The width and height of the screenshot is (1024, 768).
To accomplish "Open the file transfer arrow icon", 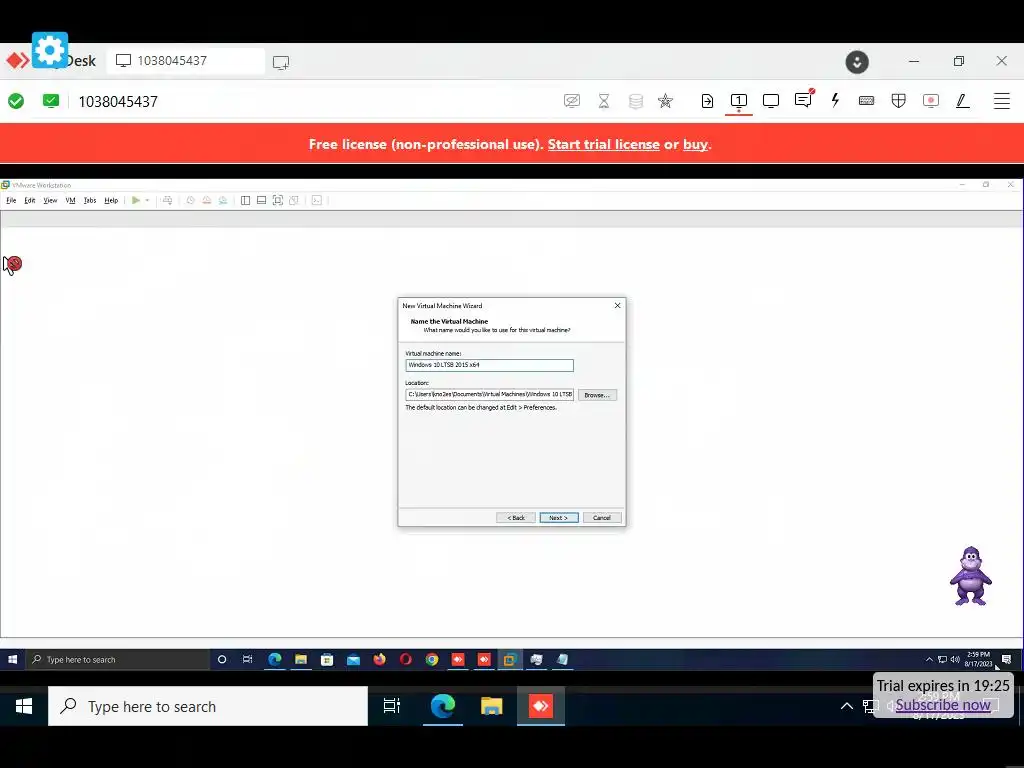I will coord(707,101).
